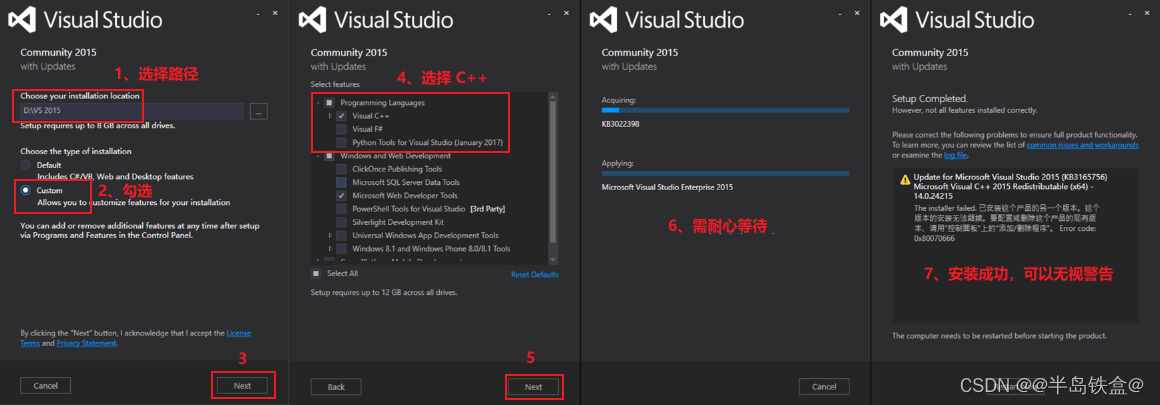Click 'Setup requires up to 8 GB' text
The image size is (1160, 405).
[x=98, y=126]
